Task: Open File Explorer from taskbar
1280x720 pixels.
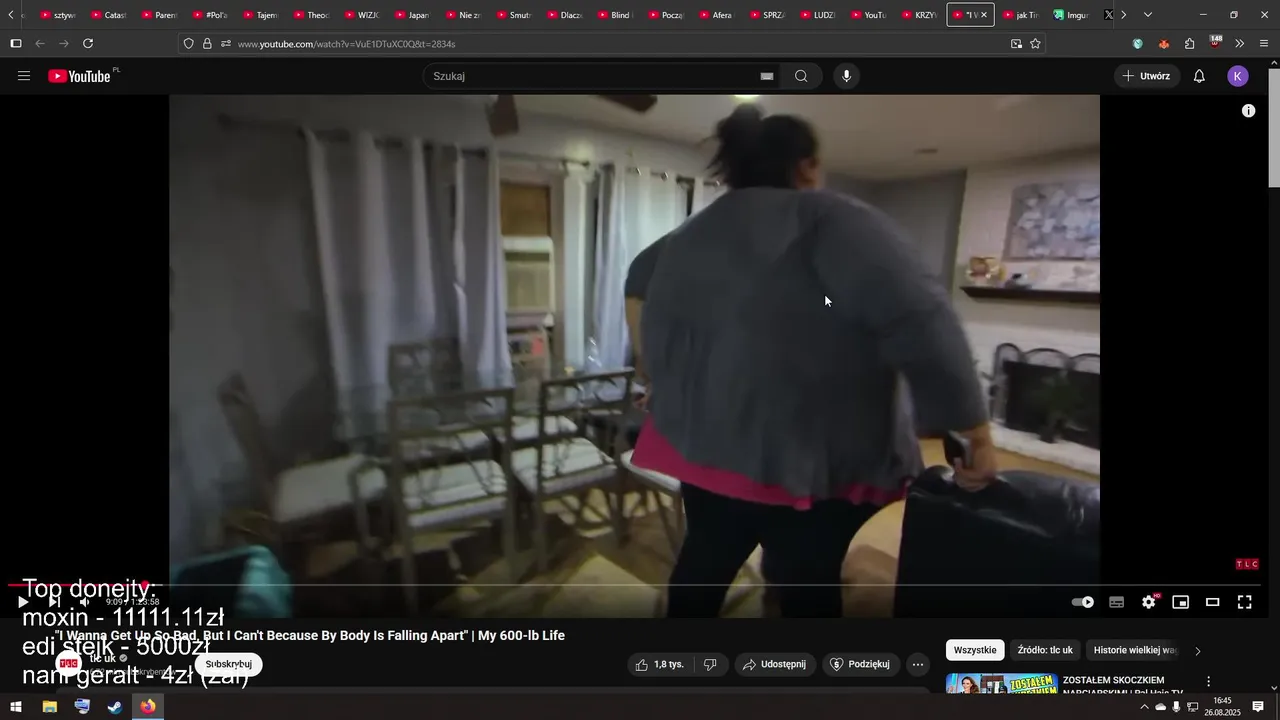Action: (x=49, y=707)
